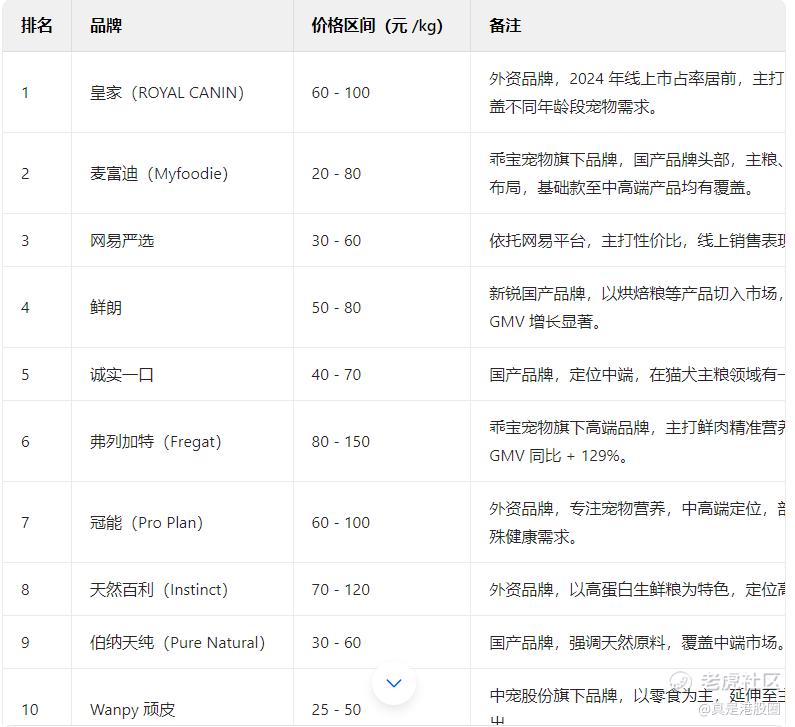Select the brand cell 皇家 (ROYAL CANIN)

point(167,92)
